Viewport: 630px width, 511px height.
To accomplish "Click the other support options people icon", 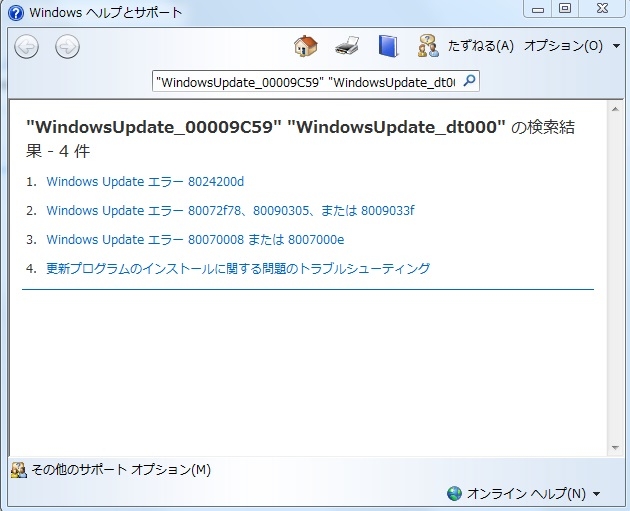I will coord(18,470).
